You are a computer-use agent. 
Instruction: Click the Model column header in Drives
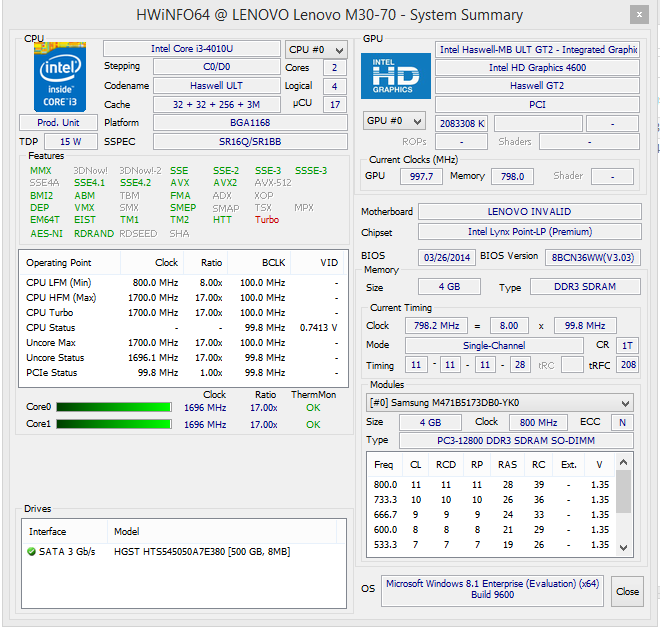(x=222, y=532)
